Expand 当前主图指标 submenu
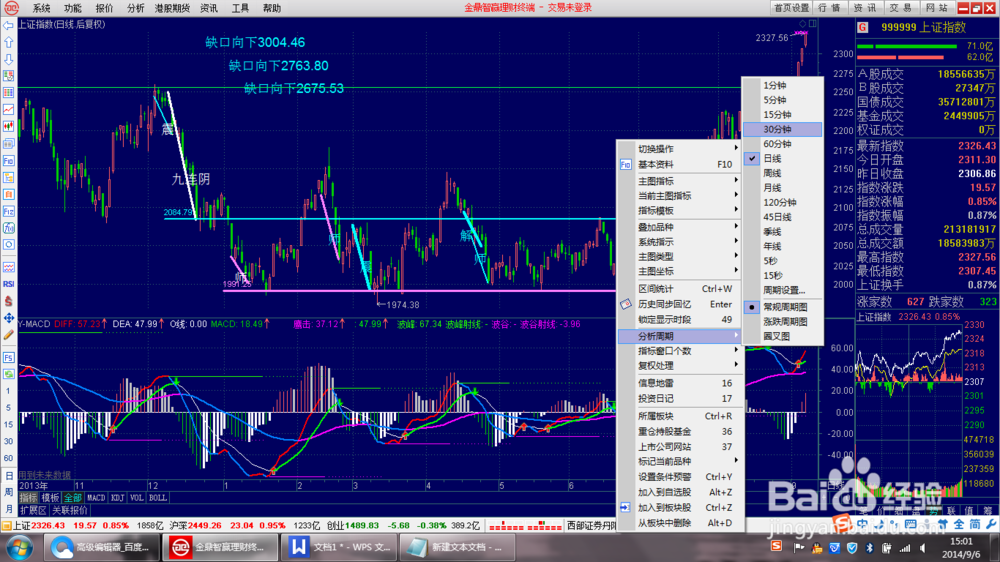The width and height of the screenshot is (1000, 562). pos(679,196)
